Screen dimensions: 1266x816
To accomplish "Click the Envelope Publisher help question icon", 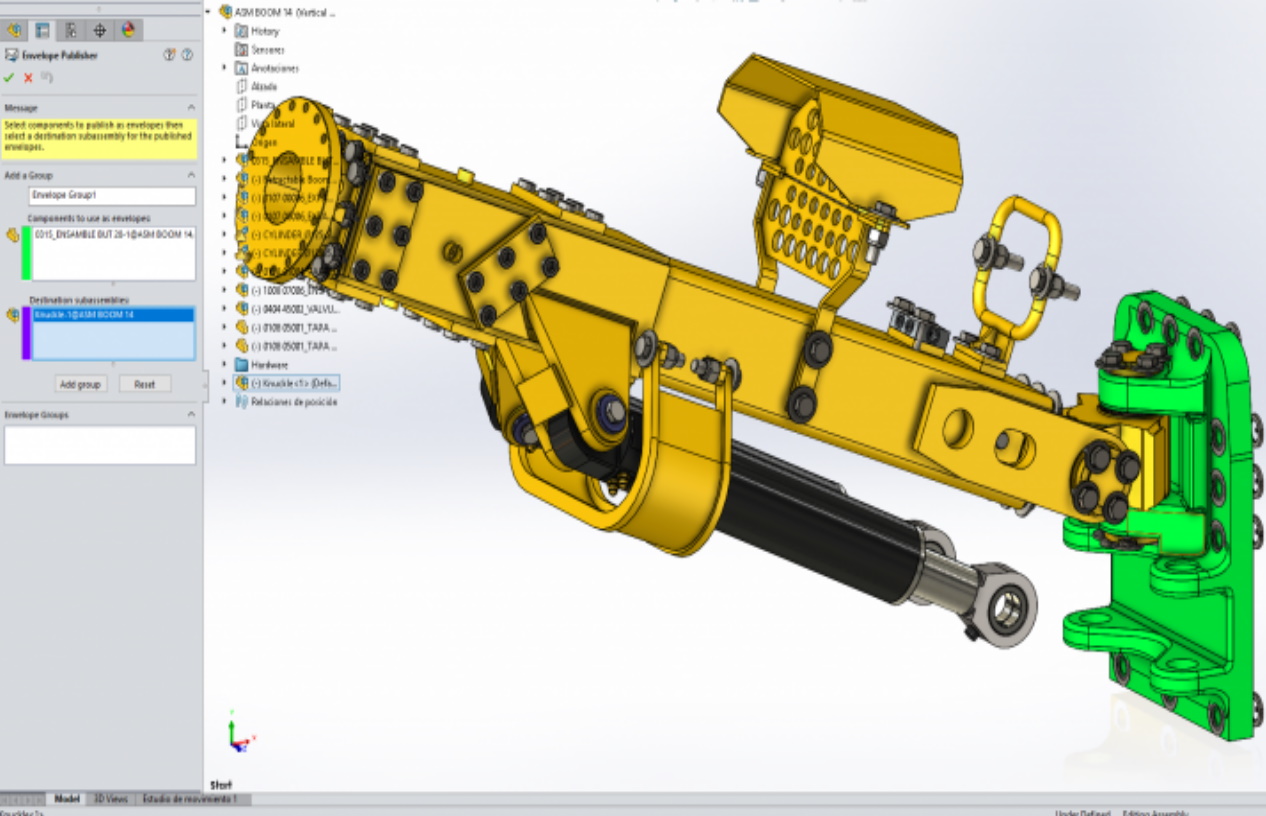I will click(x=187, y=55).
